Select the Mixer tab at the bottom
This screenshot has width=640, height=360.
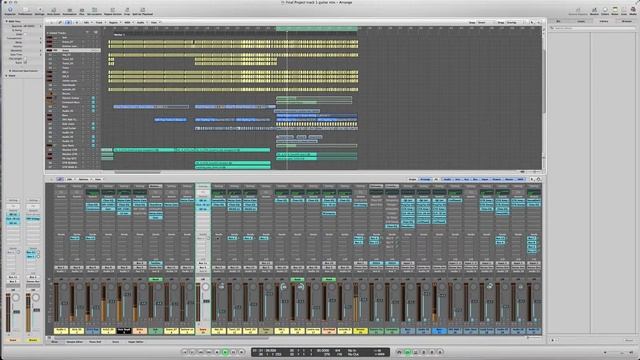(x=54, y=342)
